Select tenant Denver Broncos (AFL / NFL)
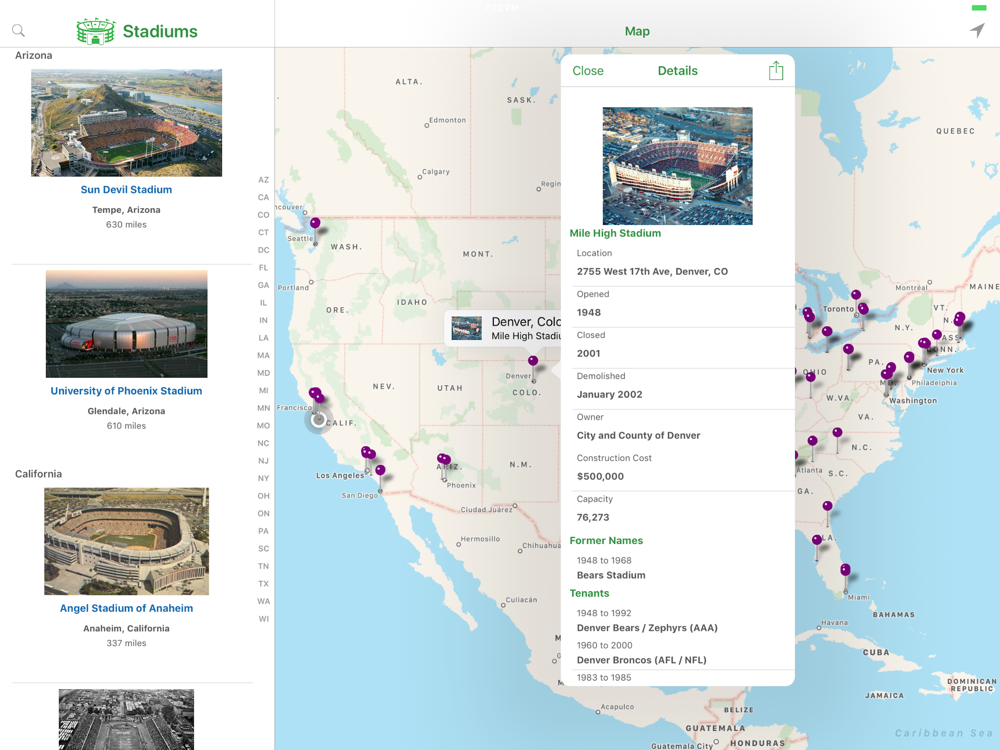1000x750 pixels. (642, 660)
